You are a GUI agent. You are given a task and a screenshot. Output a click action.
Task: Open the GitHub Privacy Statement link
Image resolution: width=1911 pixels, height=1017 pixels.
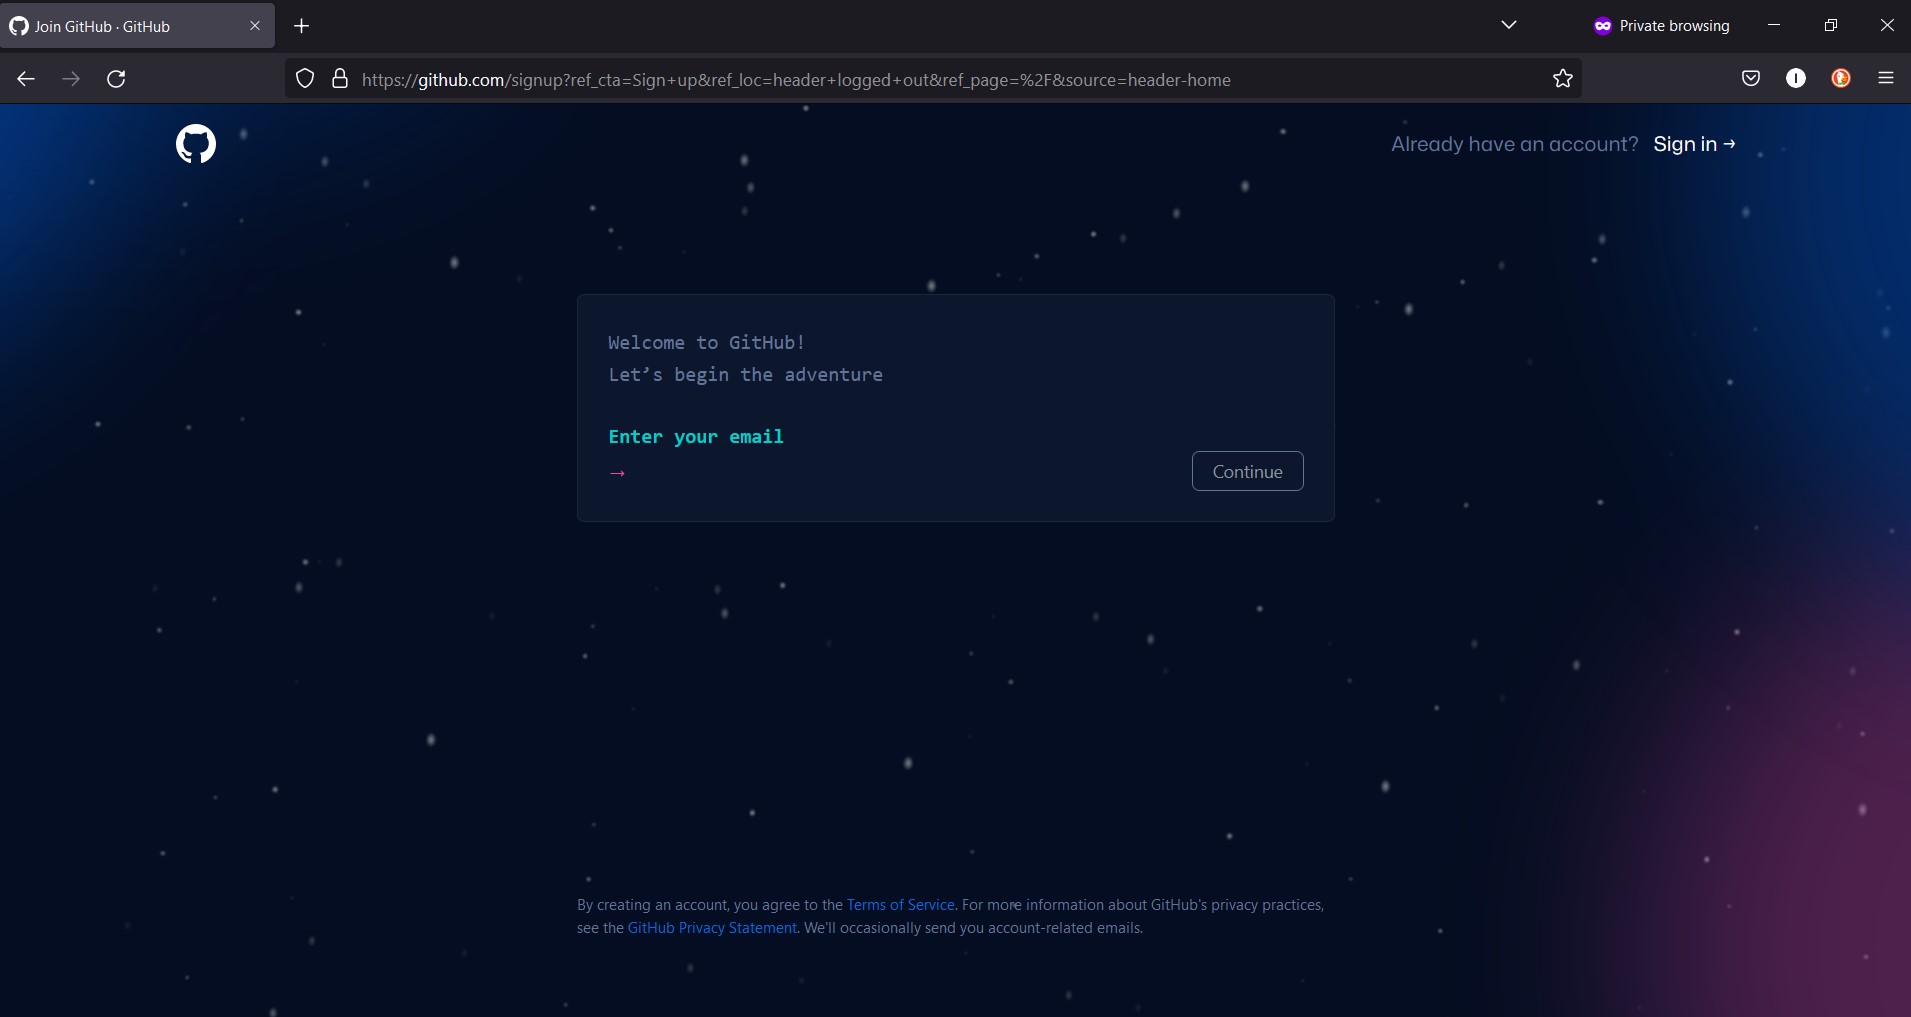click(x=712, y=928)
